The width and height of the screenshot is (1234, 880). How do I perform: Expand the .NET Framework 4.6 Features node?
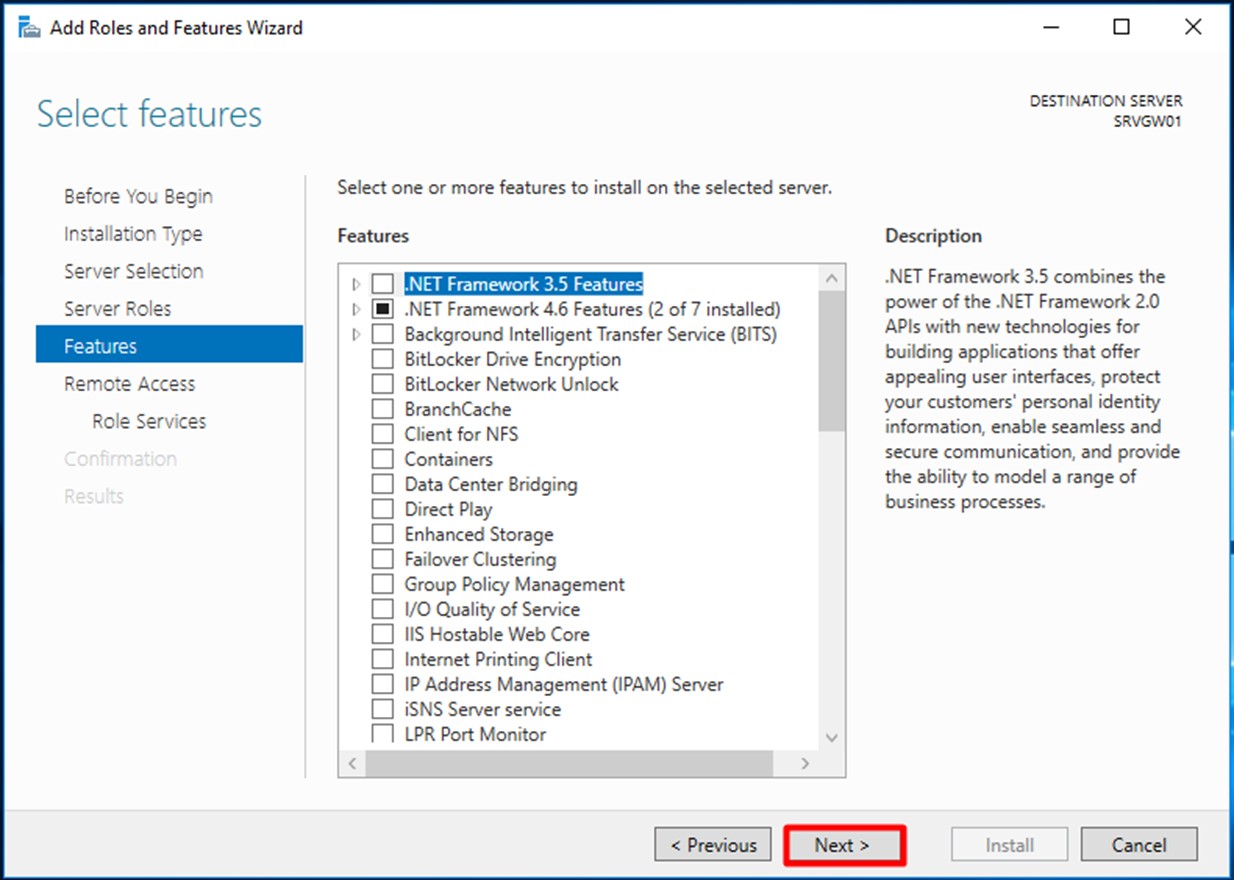click(357, 308)
